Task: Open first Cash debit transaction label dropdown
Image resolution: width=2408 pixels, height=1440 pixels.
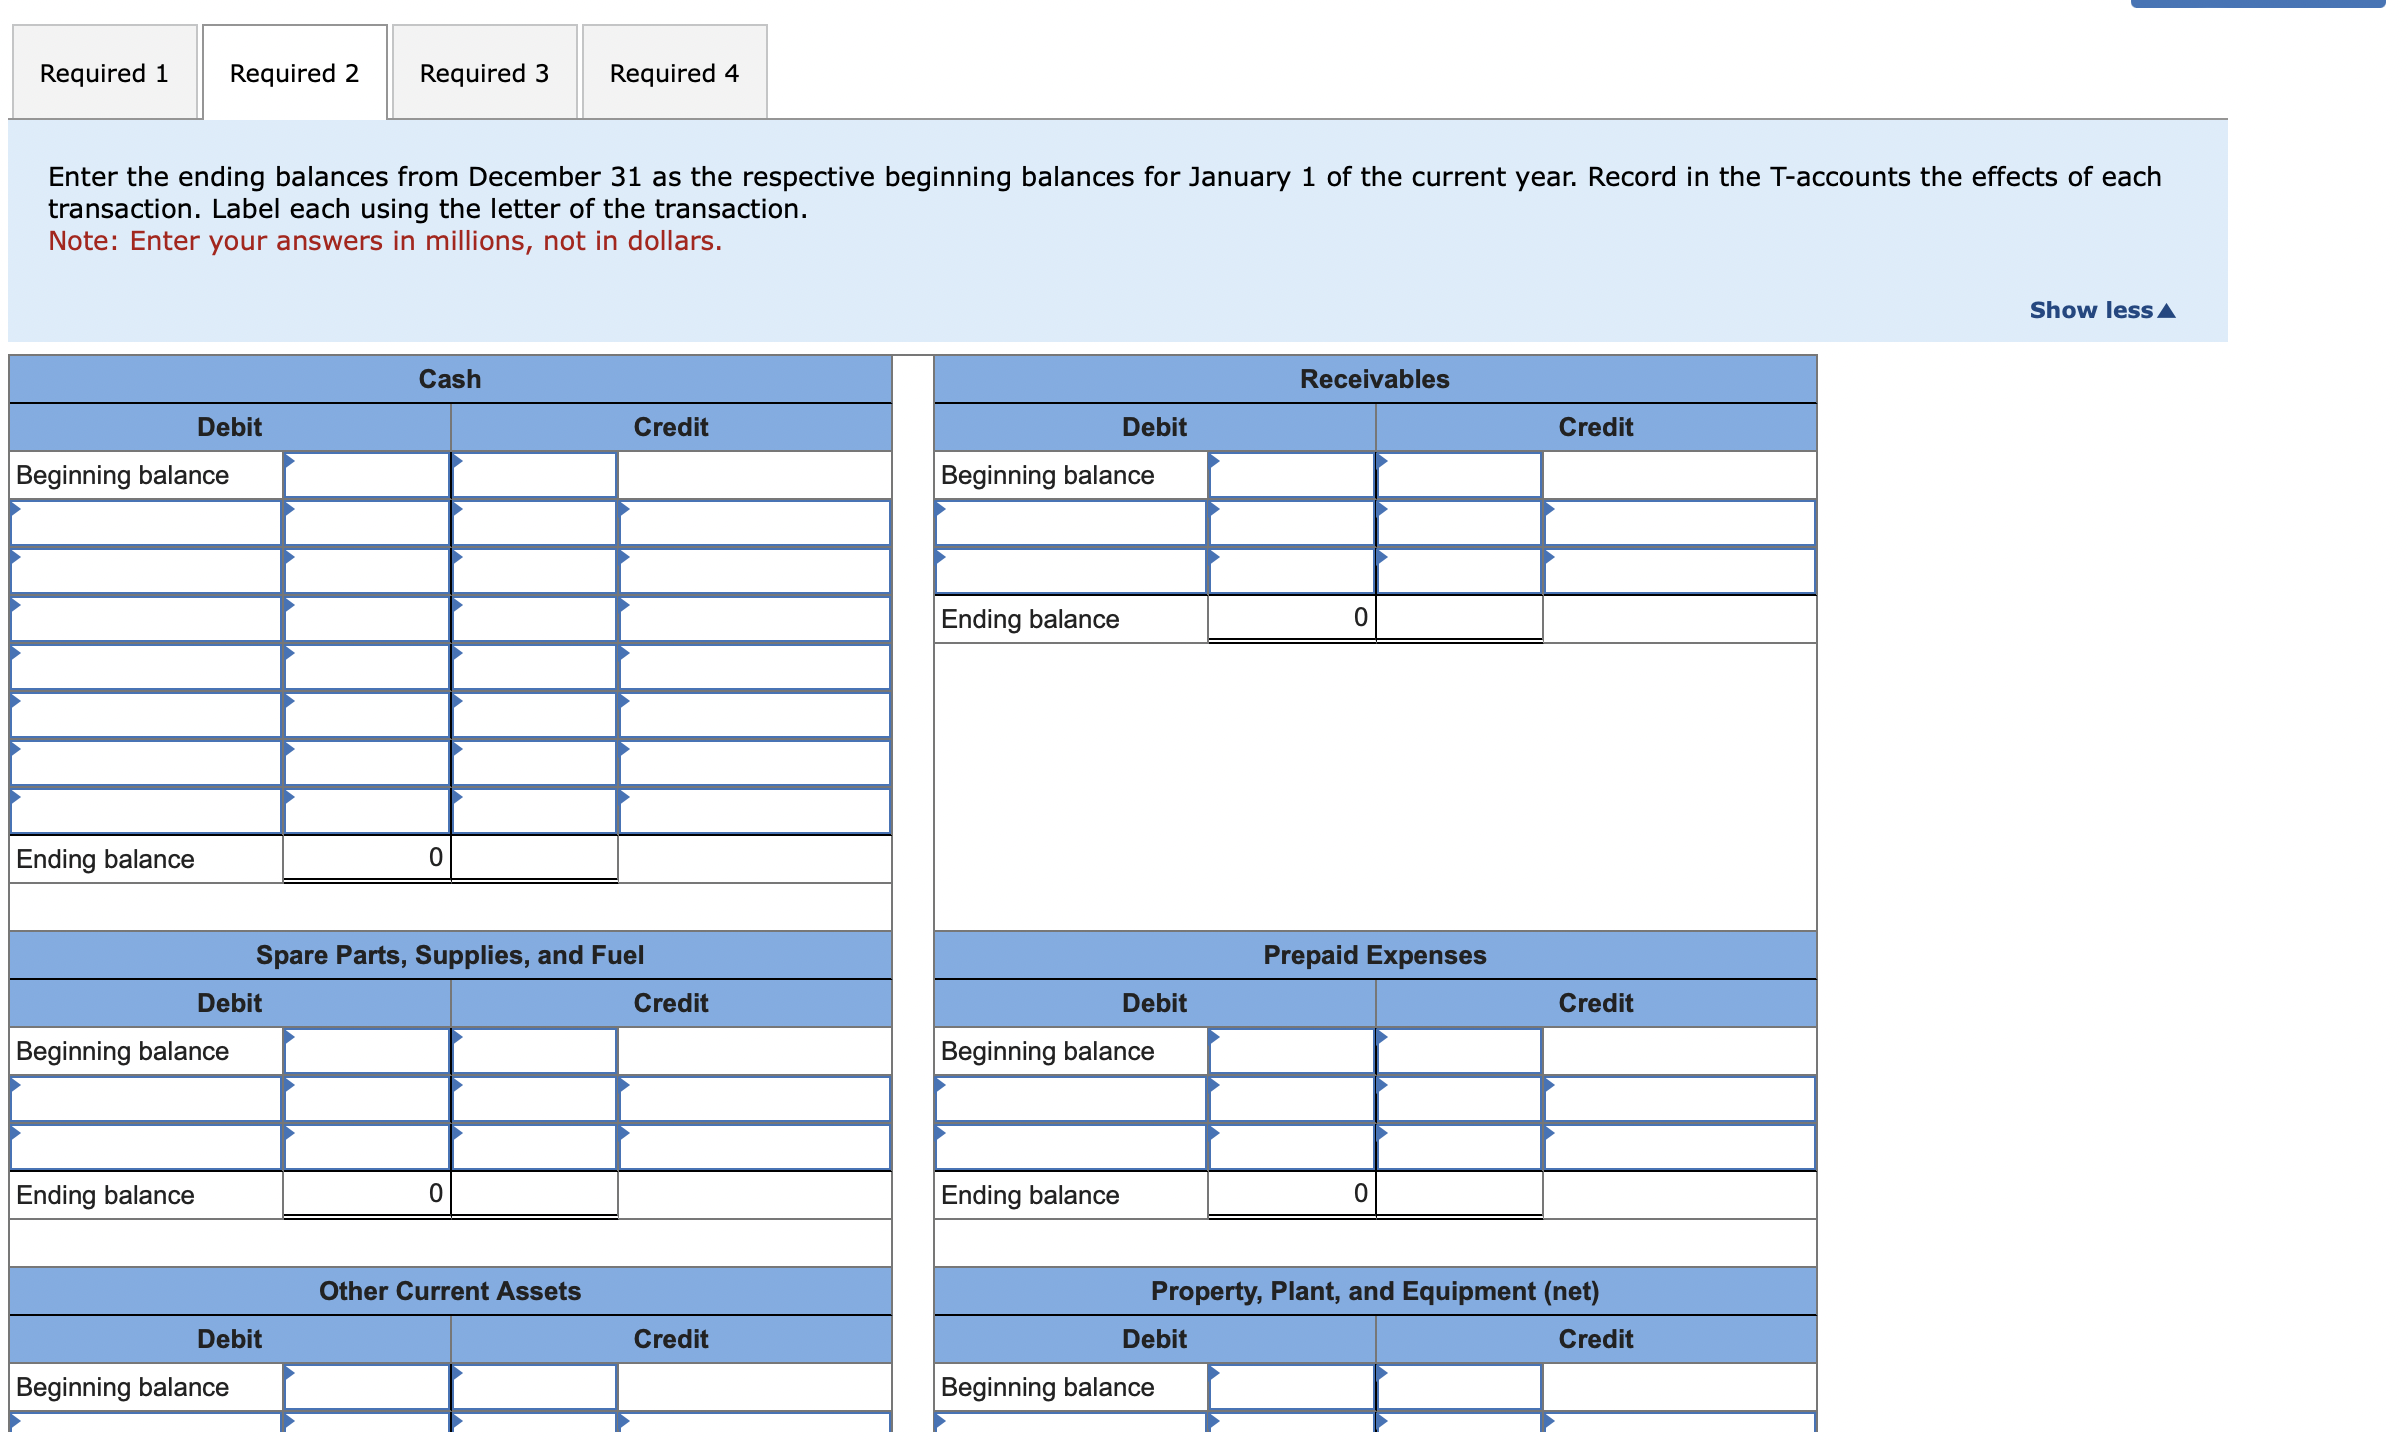Action: [146, 523]
